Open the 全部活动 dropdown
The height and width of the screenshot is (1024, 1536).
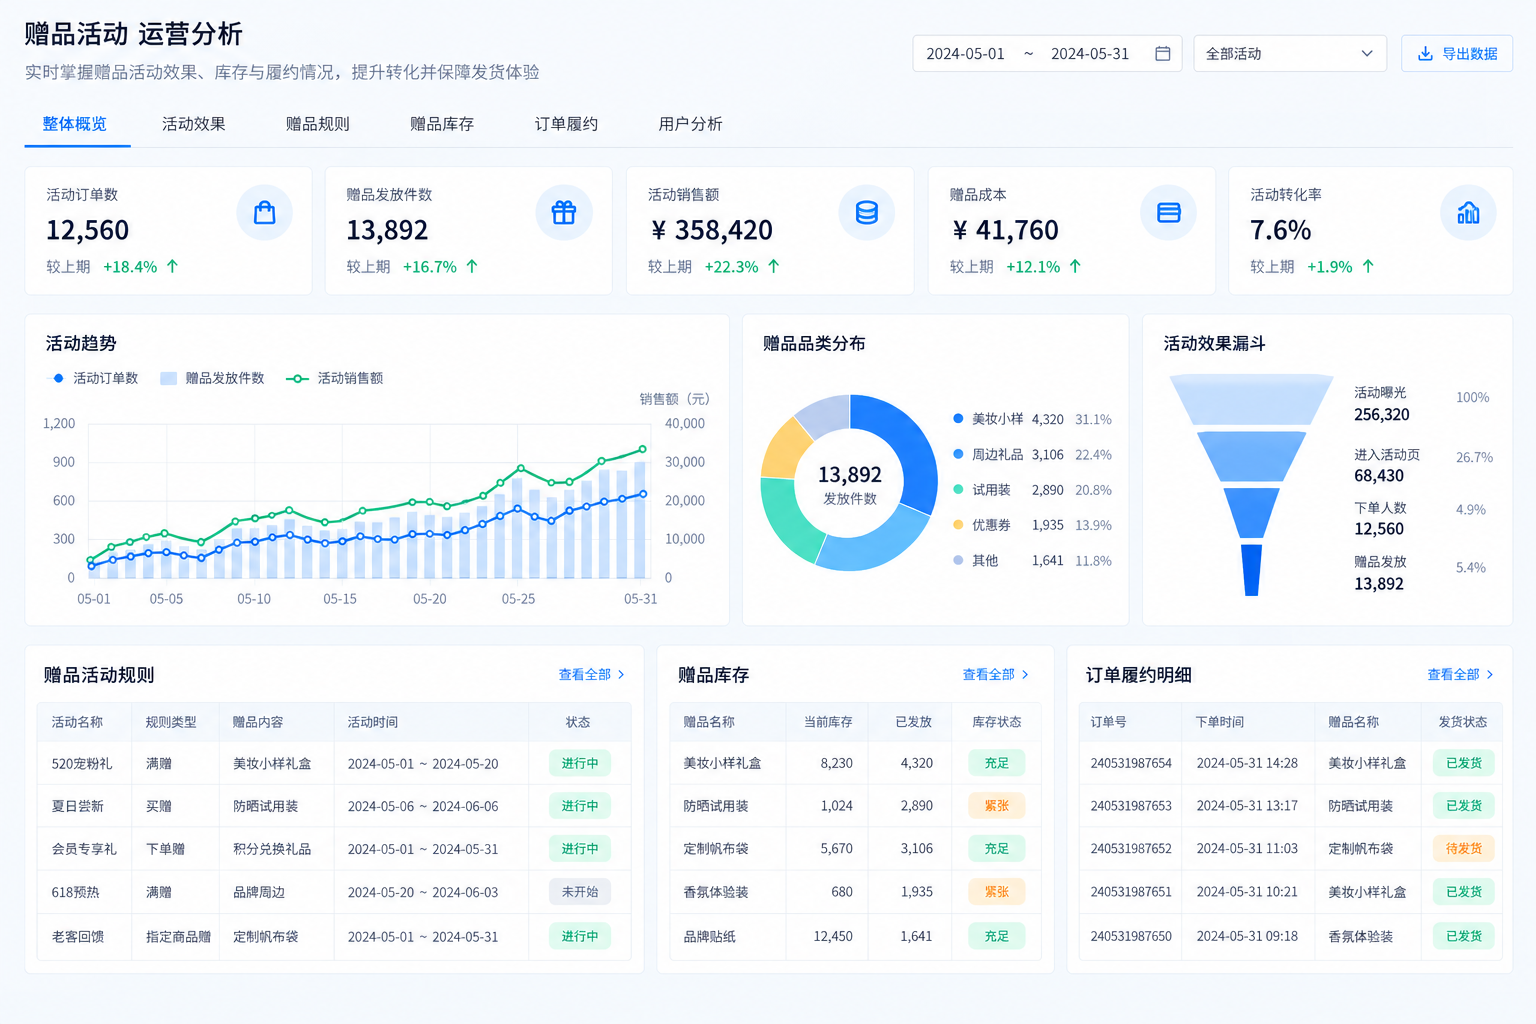pos(1290,54)
